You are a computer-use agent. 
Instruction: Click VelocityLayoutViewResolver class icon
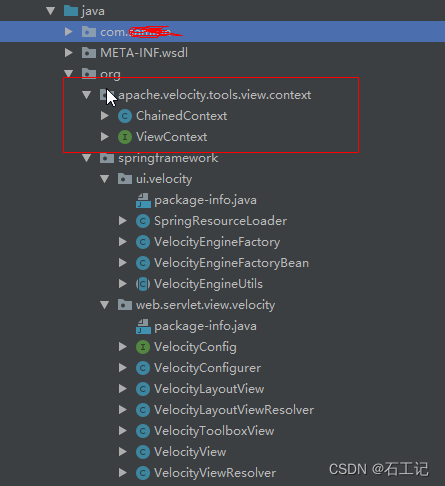pos(143,410)
